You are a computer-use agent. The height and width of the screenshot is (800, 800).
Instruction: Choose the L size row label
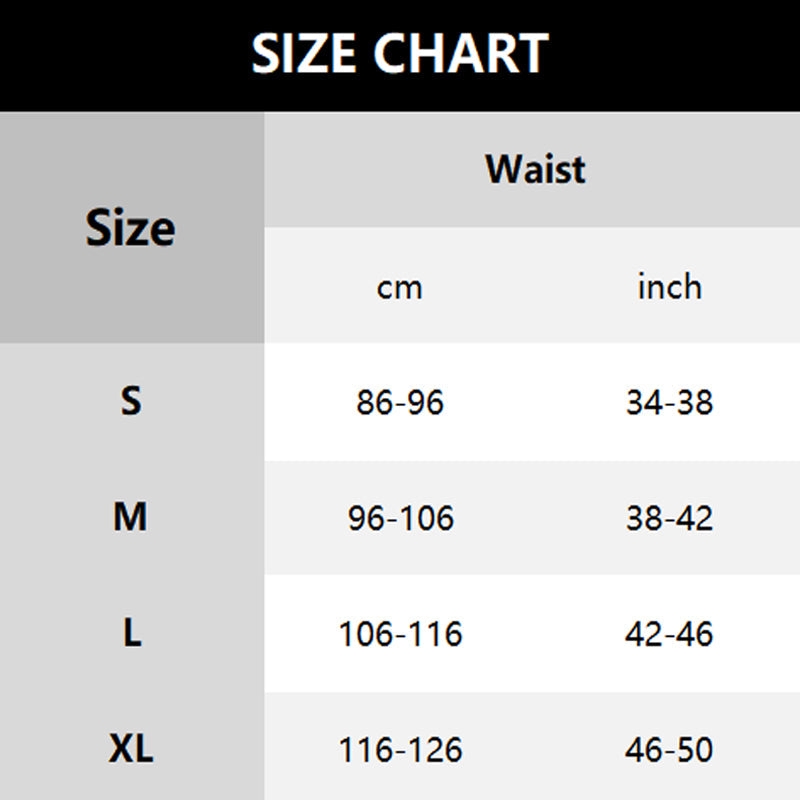(131, 634)
